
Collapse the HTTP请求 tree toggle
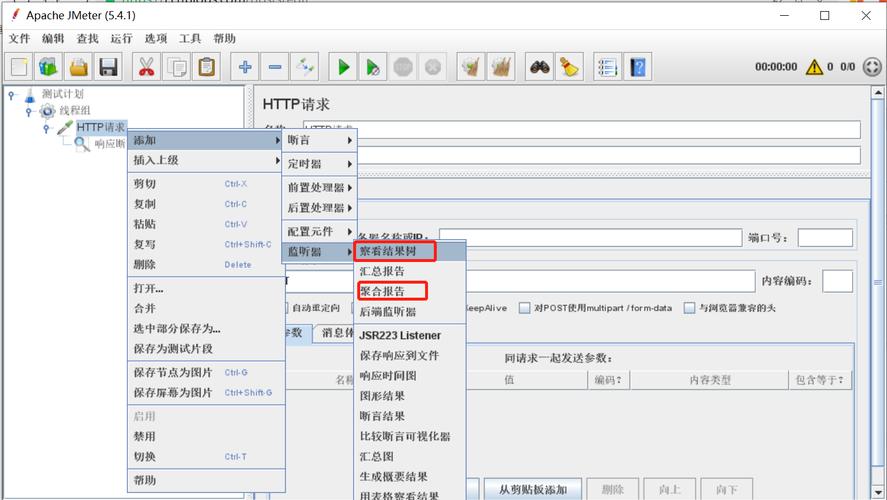[x=46, y=128]
